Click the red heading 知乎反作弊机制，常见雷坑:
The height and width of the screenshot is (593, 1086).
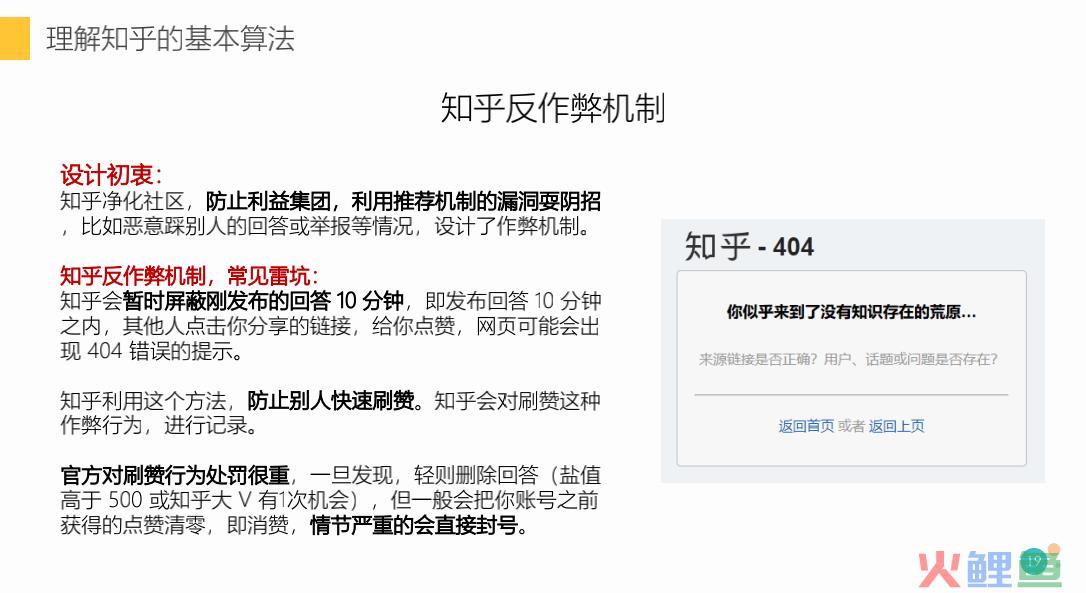pos(189,276)
